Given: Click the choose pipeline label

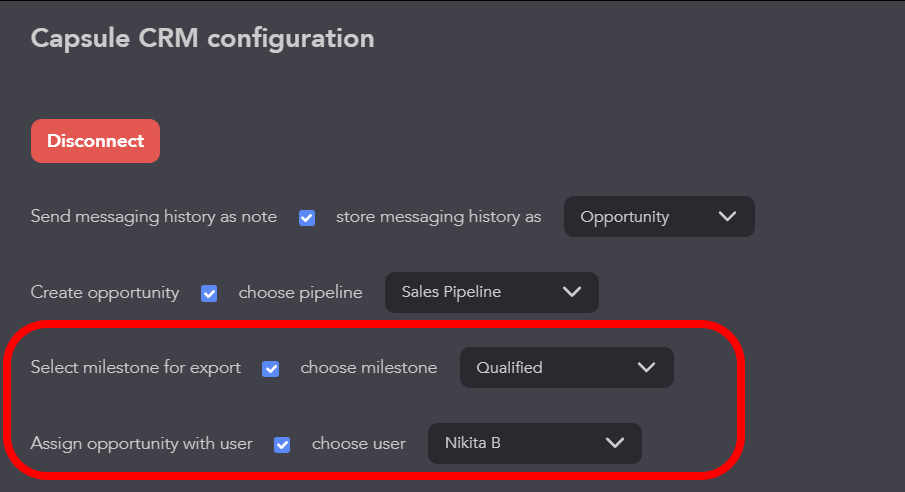Looking at the screenshot, I should pyautogui.click(x=300, y=293).
